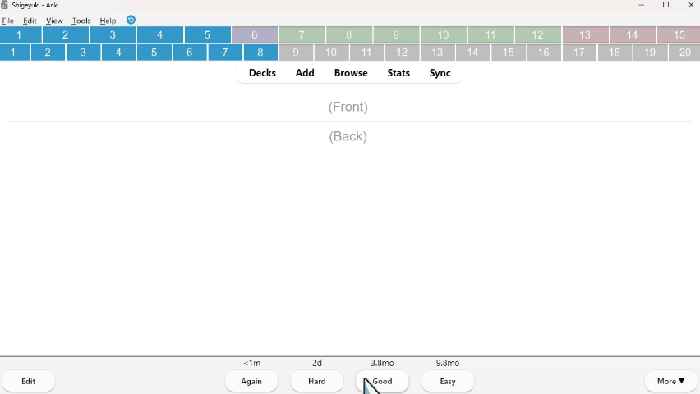Click blue box 3 in upper row

click(113, 35)
